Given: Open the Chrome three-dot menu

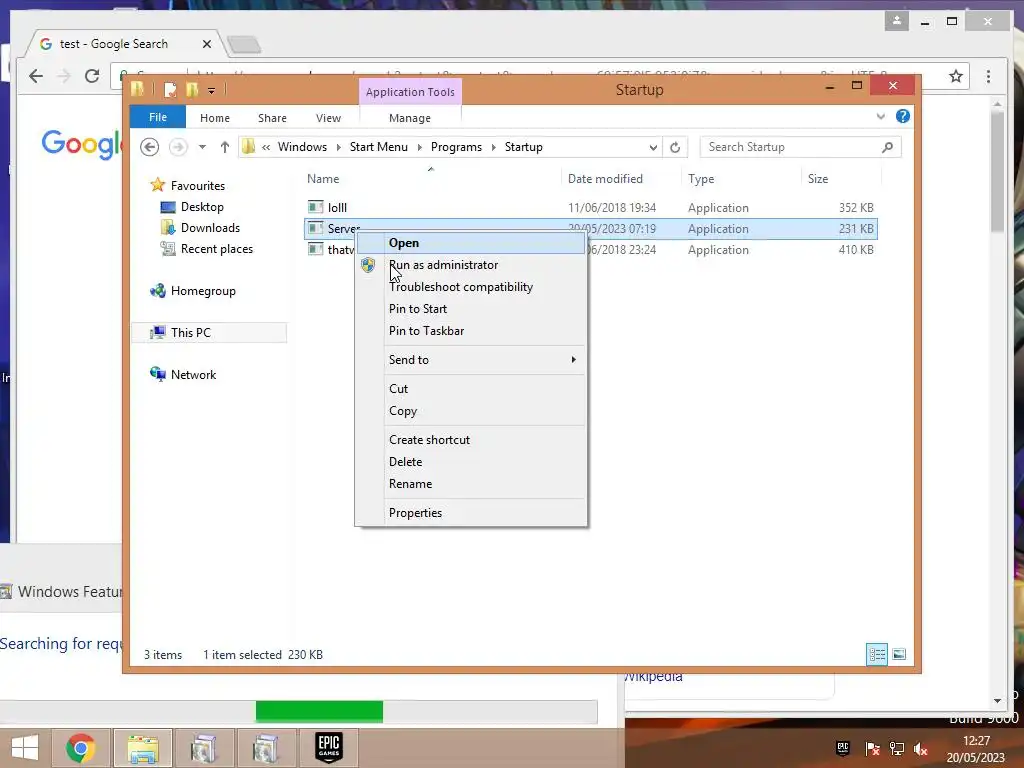Looking at the screenshot, I should [x=989, y=76].
